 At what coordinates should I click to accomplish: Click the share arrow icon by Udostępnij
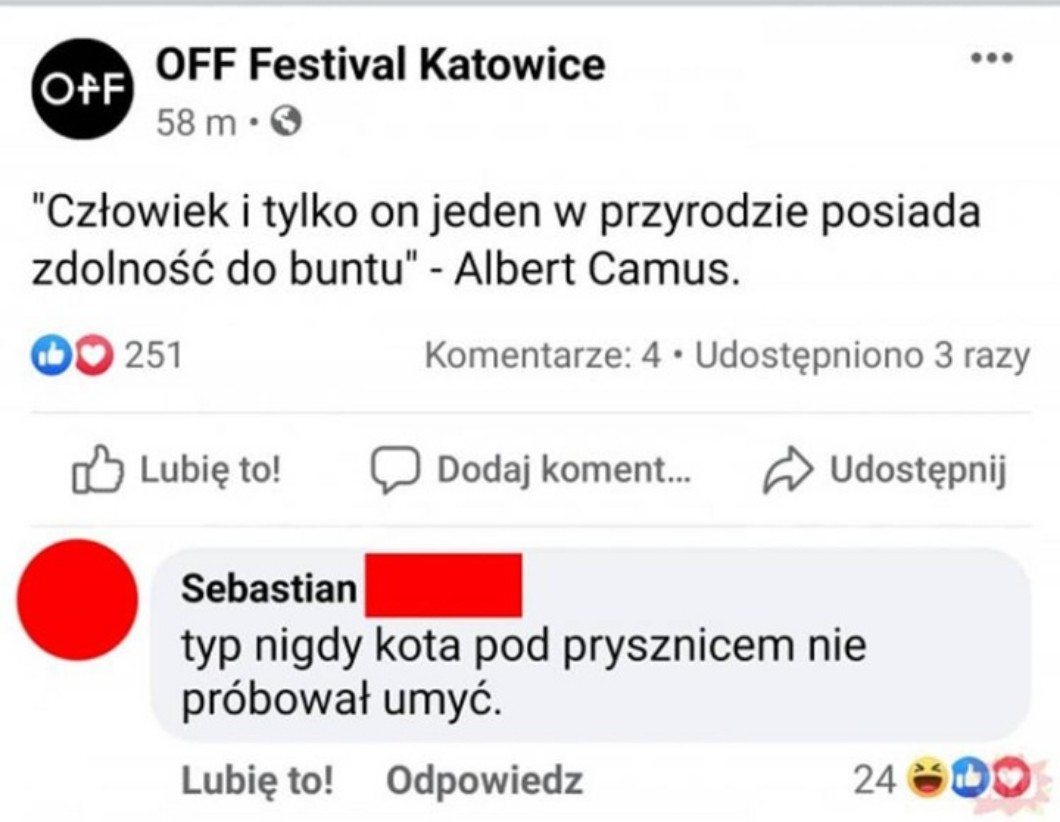[786, 471]
